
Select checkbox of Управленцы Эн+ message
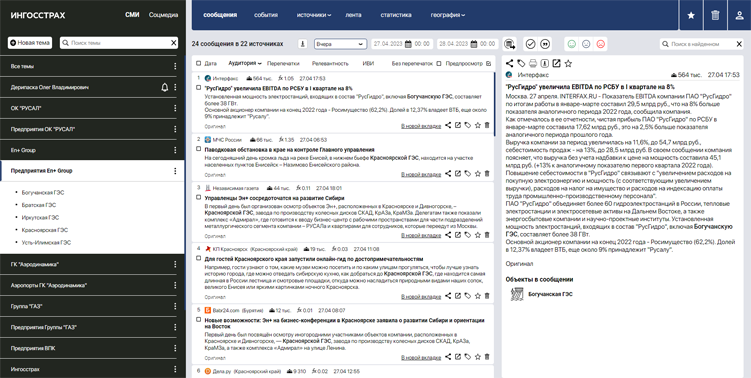[x=199, y=197]
